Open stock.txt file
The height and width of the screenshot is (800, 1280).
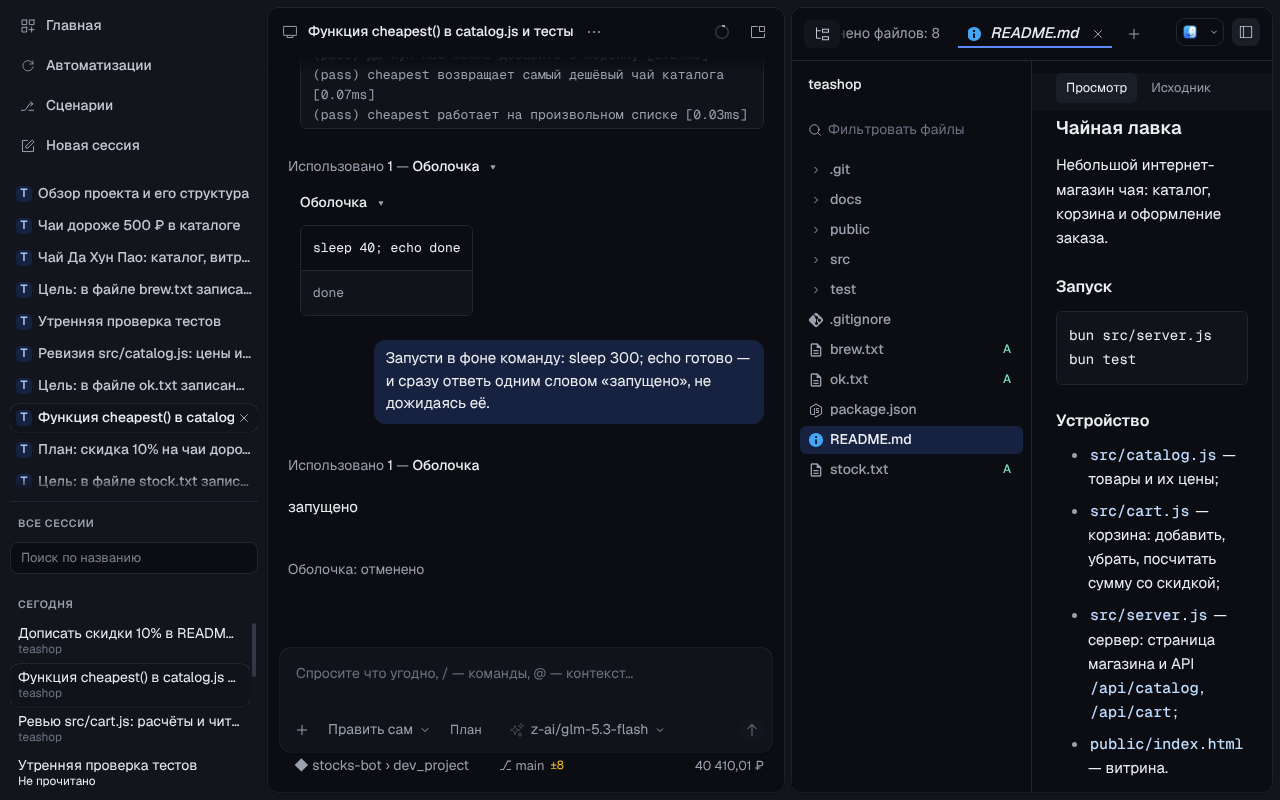click(x=911, y=469)
